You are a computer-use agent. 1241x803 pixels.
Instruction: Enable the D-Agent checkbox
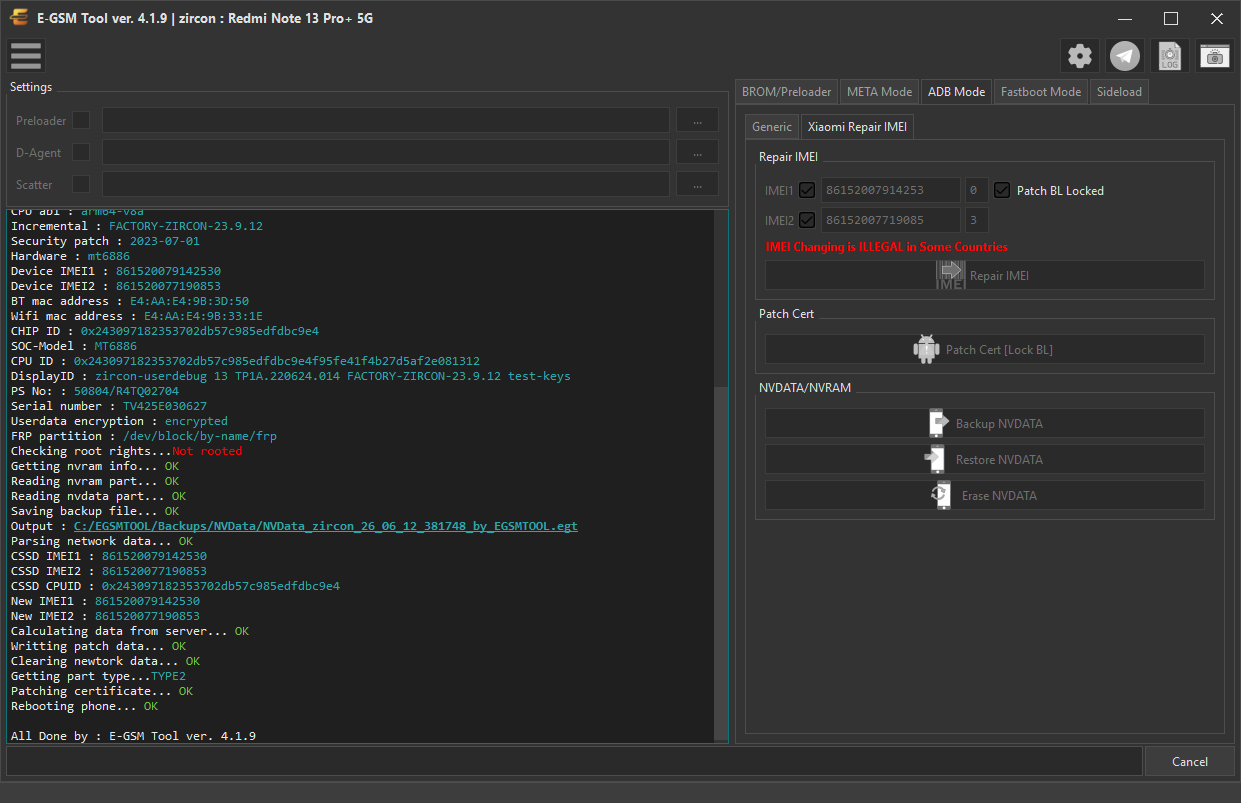[81, 152]
